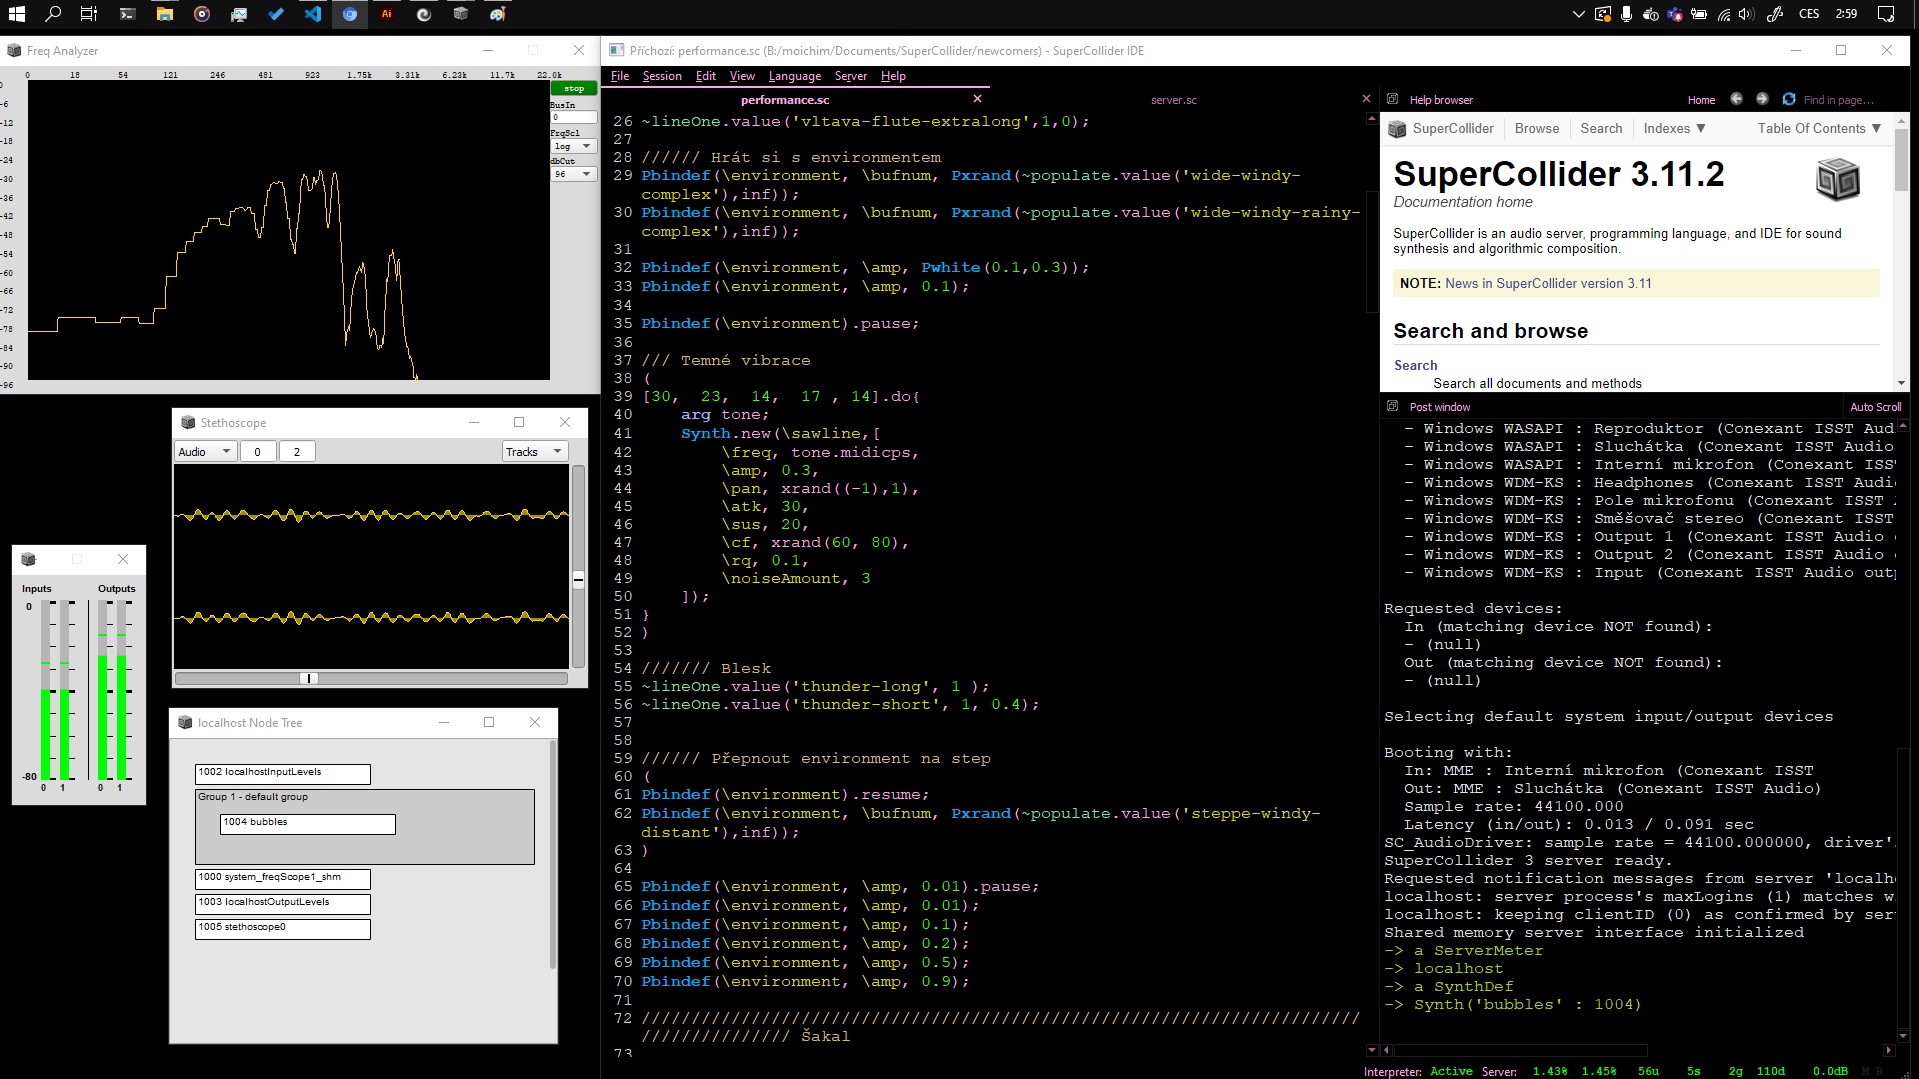The width and height of the screenshot is (1919, 1079).
Task: Reload the help browser page
Action: [1789, 99]
